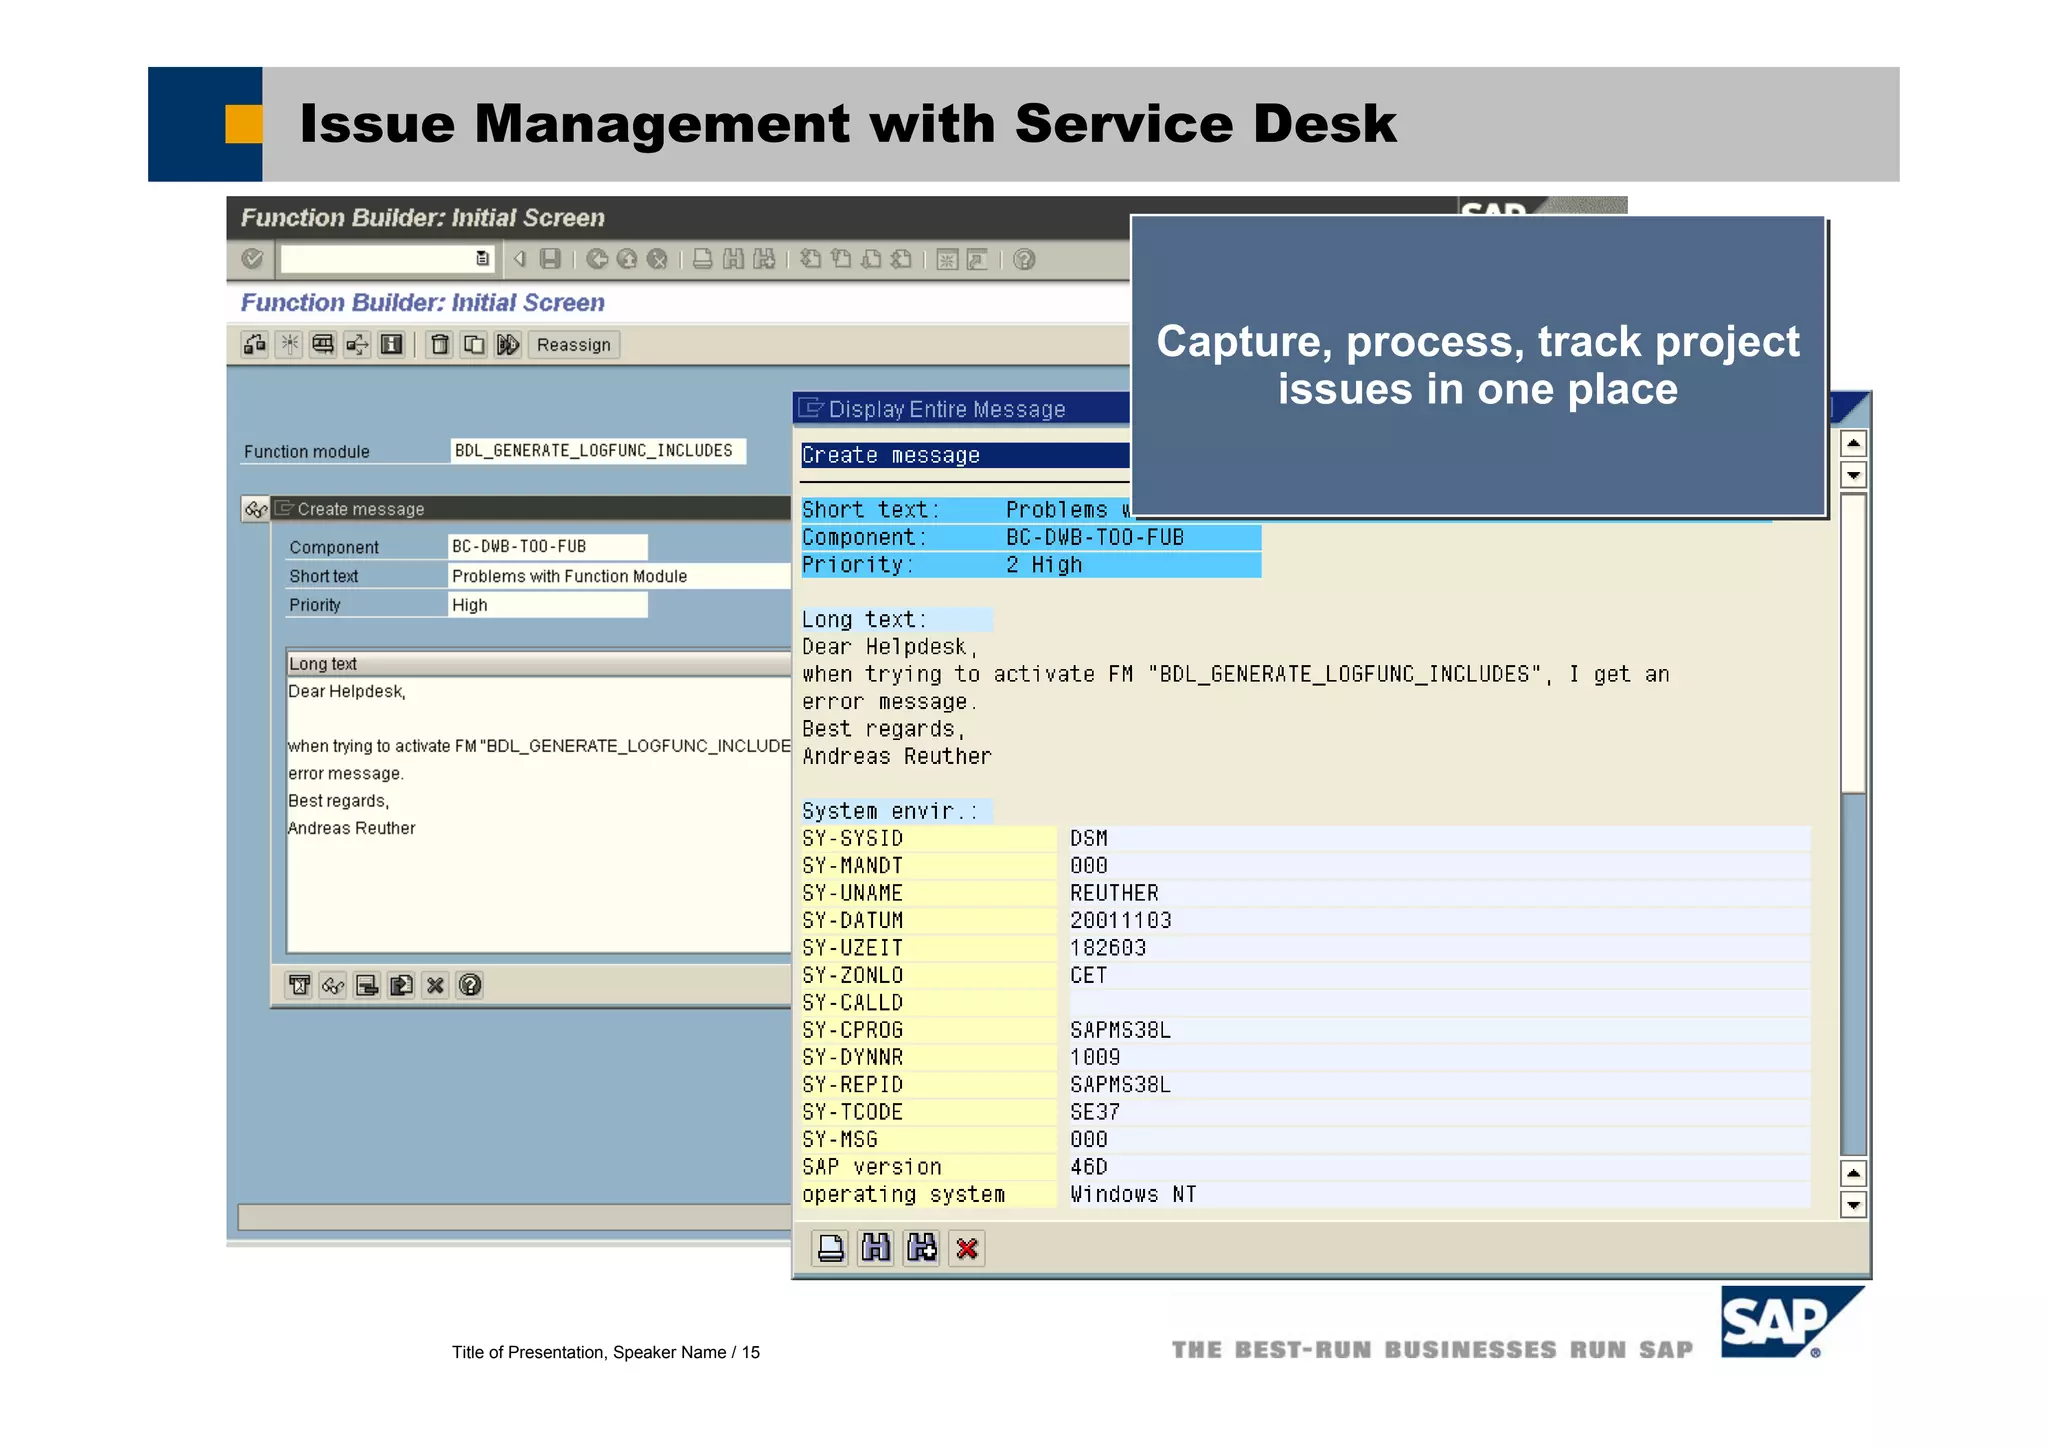Click the top scroll-up arrow of message scrollbar
The width and height of the screenshot is (2048, 1448).
point(1853,443)
